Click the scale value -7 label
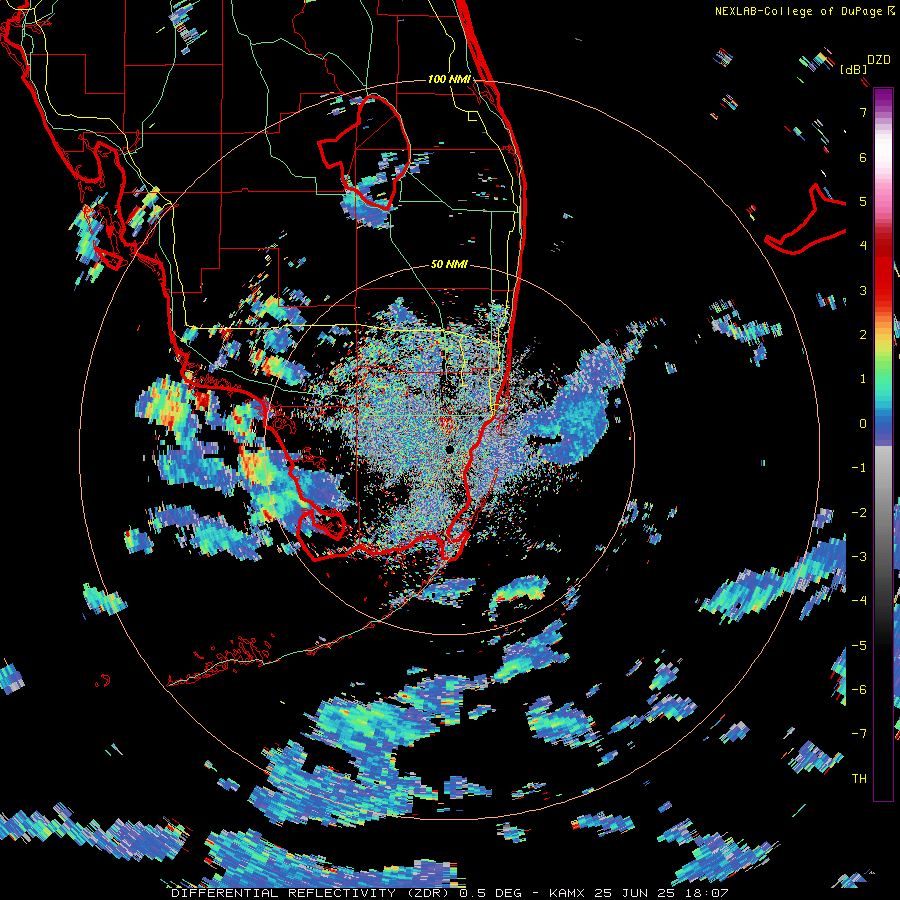Image resolution: width=900 pixels, height=900 pixels. pyautogui.click(x=859, y=734)
